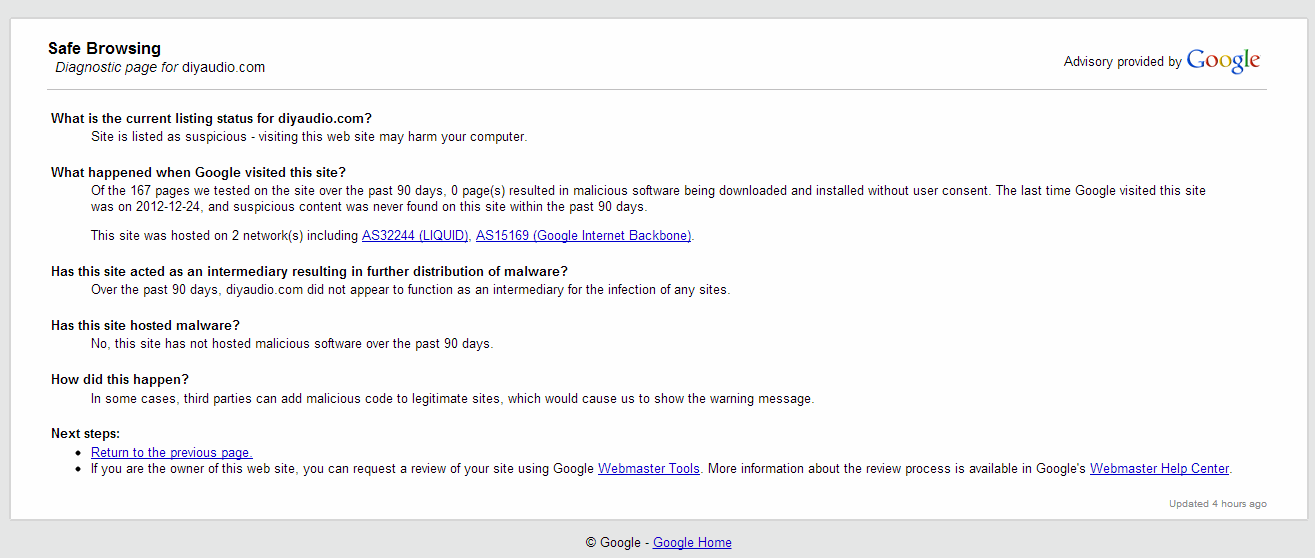Open the Webmaster Tools link
Image resolution: width=1315 pixels, height=558 pixels.
coord(649,469)
